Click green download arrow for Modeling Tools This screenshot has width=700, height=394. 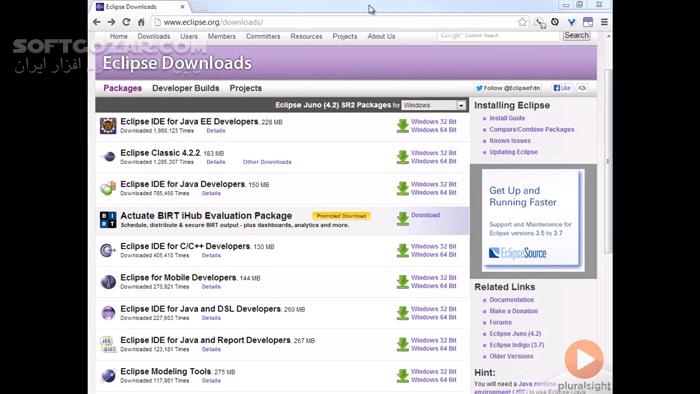tap(403, 376)
